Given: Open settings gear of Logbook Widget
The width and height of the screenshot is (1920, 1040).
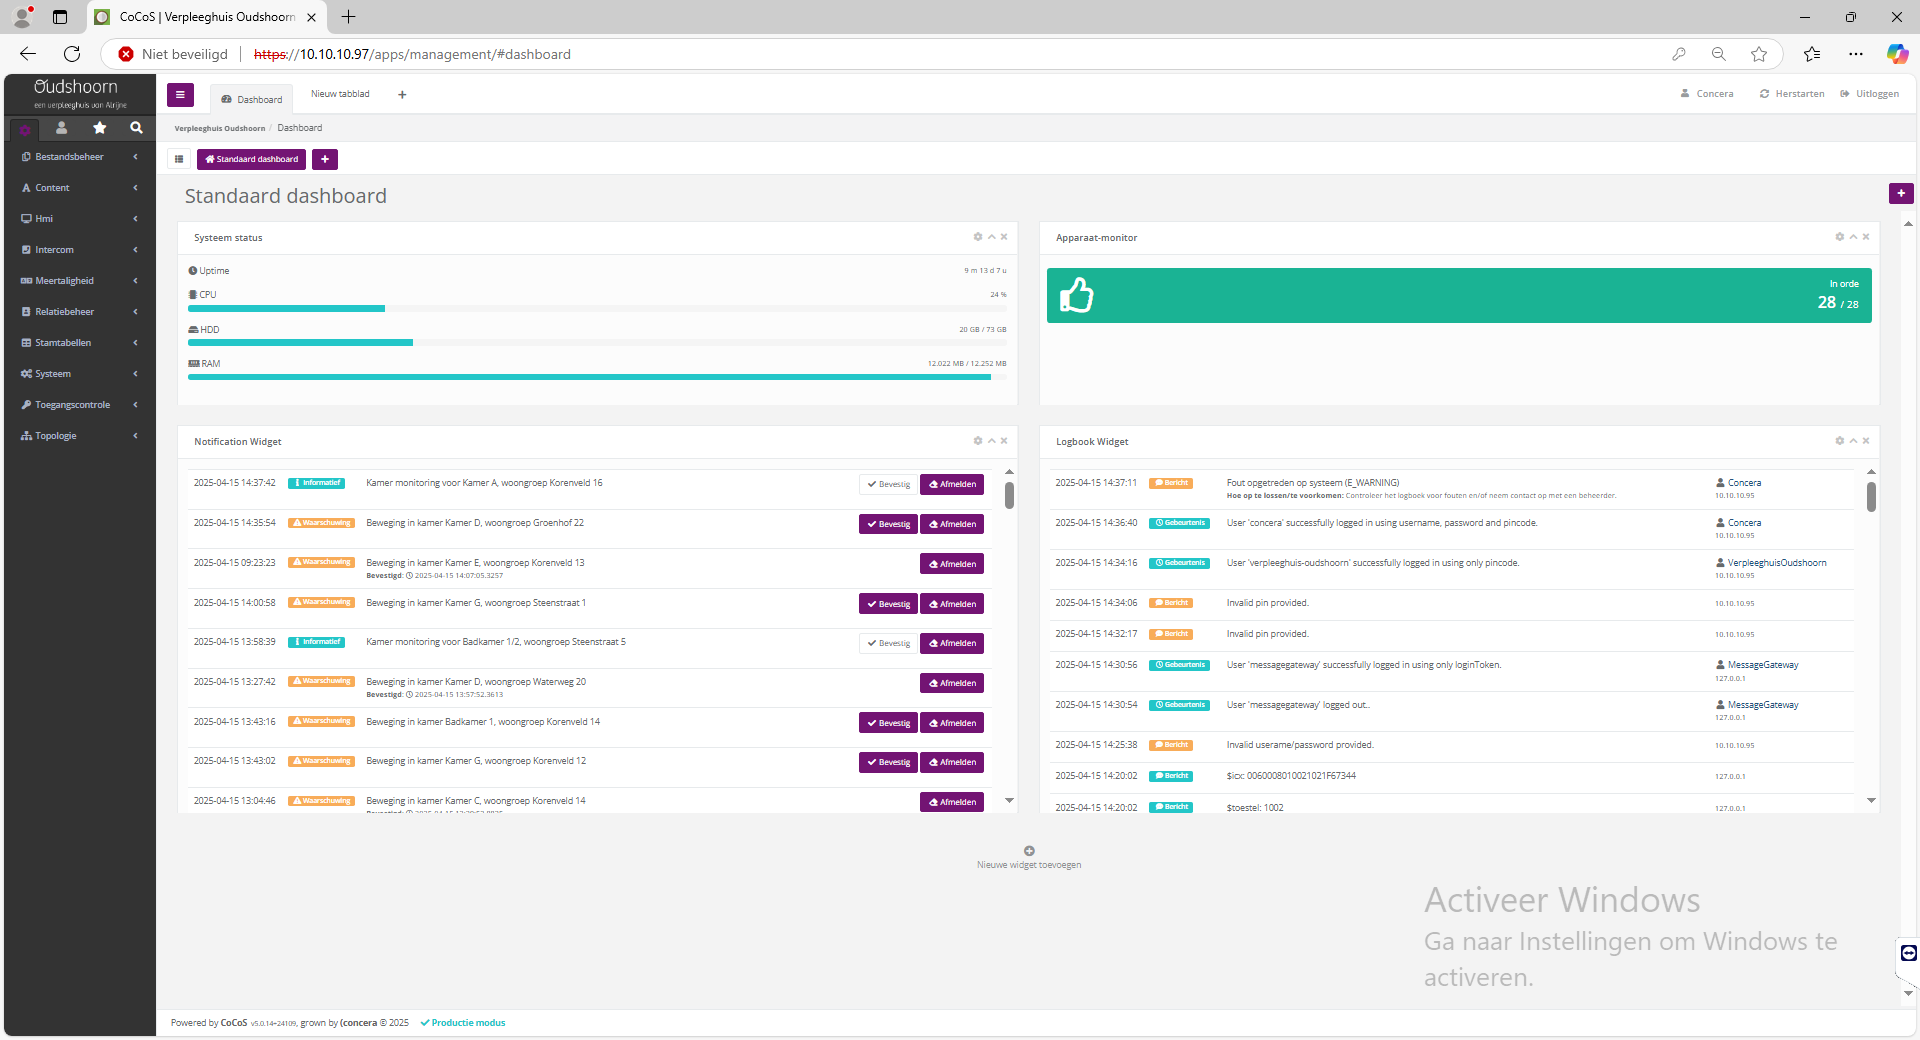Looking at the screenshot, I should click(x=1839, y=441).
